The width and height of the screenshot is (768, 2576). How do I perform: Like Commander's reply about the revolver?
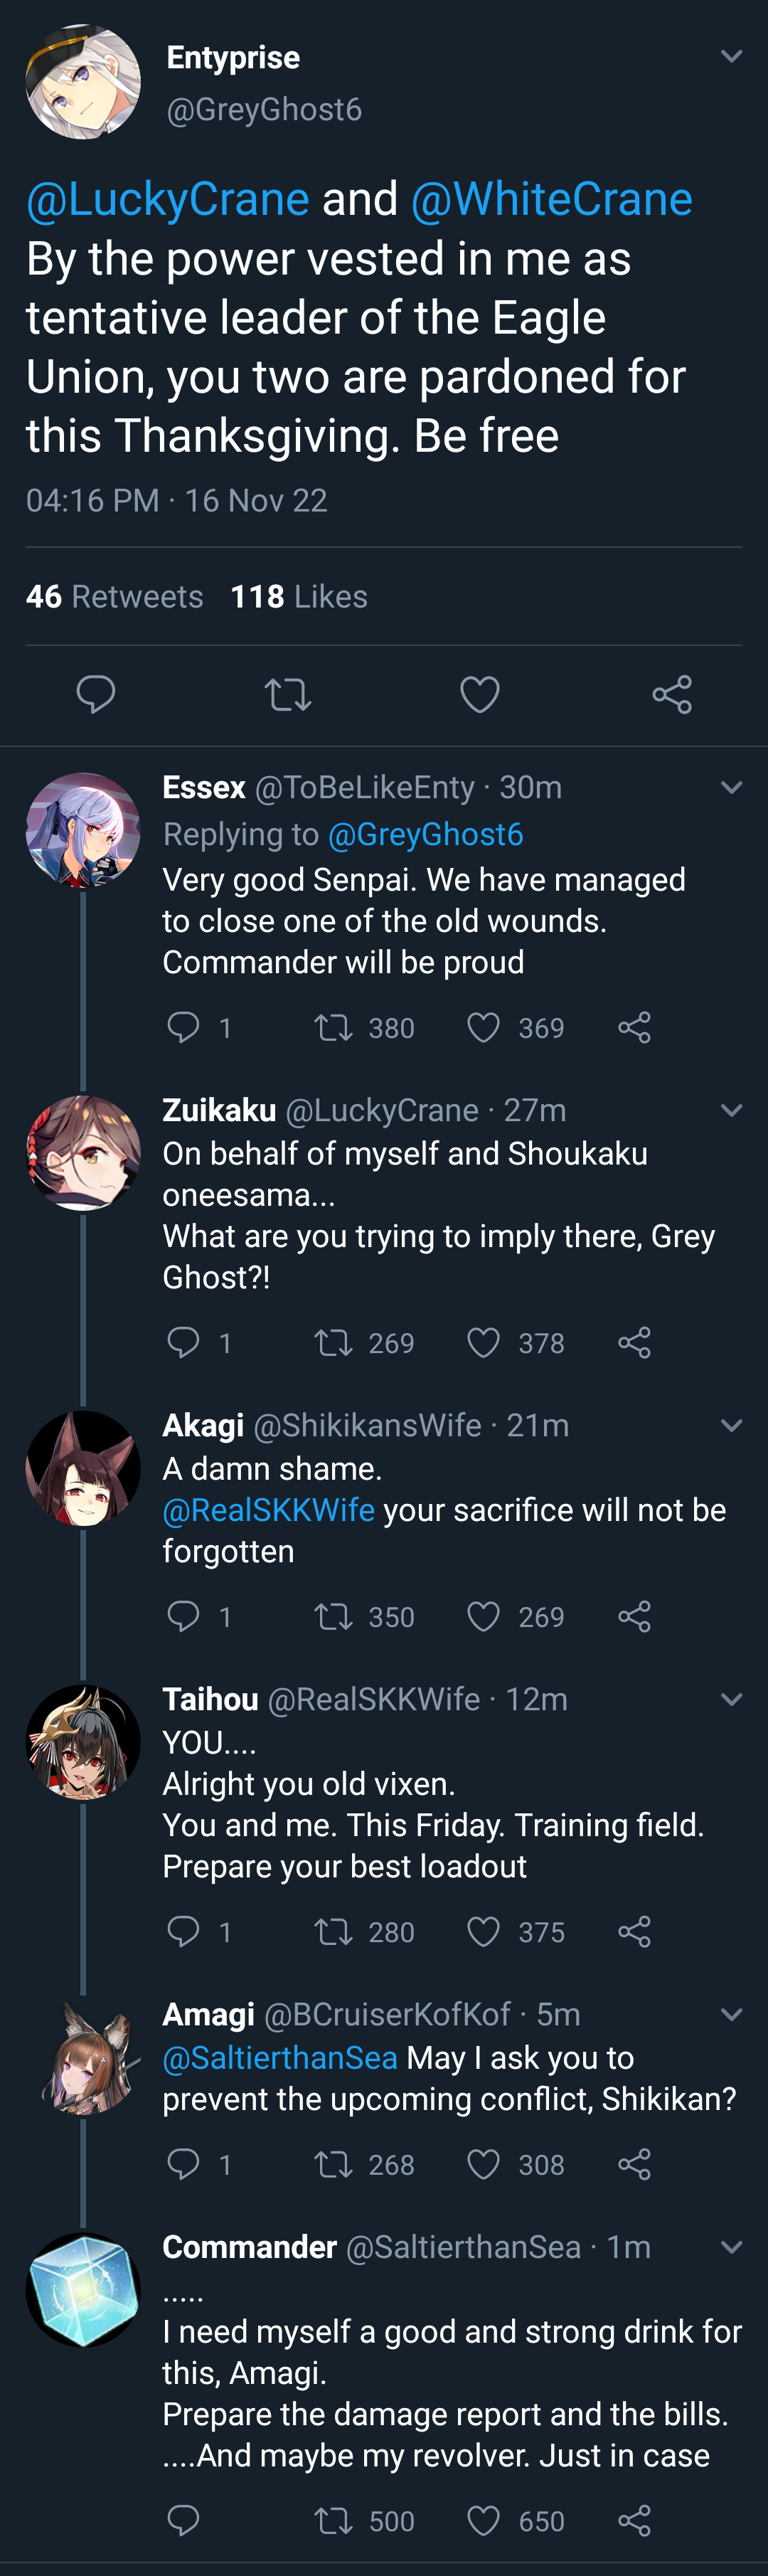[x=484, y=2521]
